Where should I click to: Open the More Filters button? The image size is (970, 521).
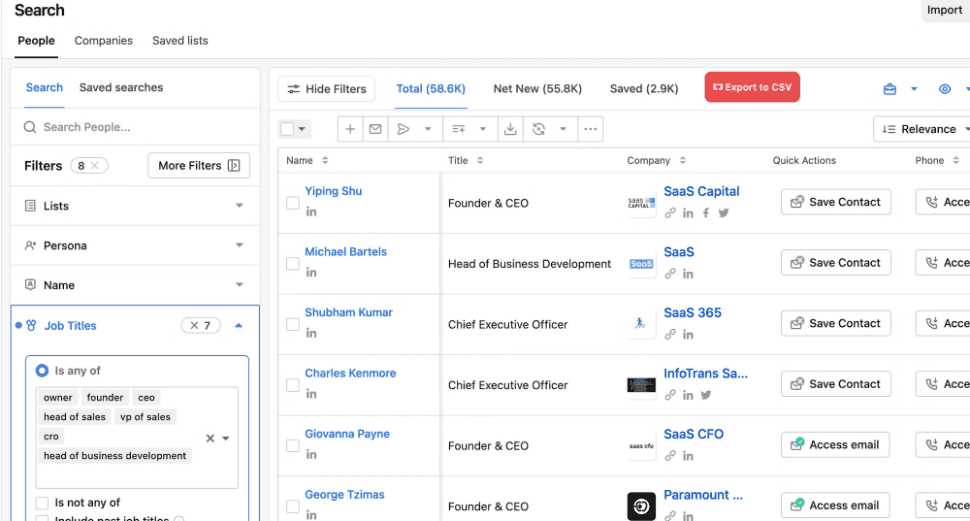click(199, 165)
